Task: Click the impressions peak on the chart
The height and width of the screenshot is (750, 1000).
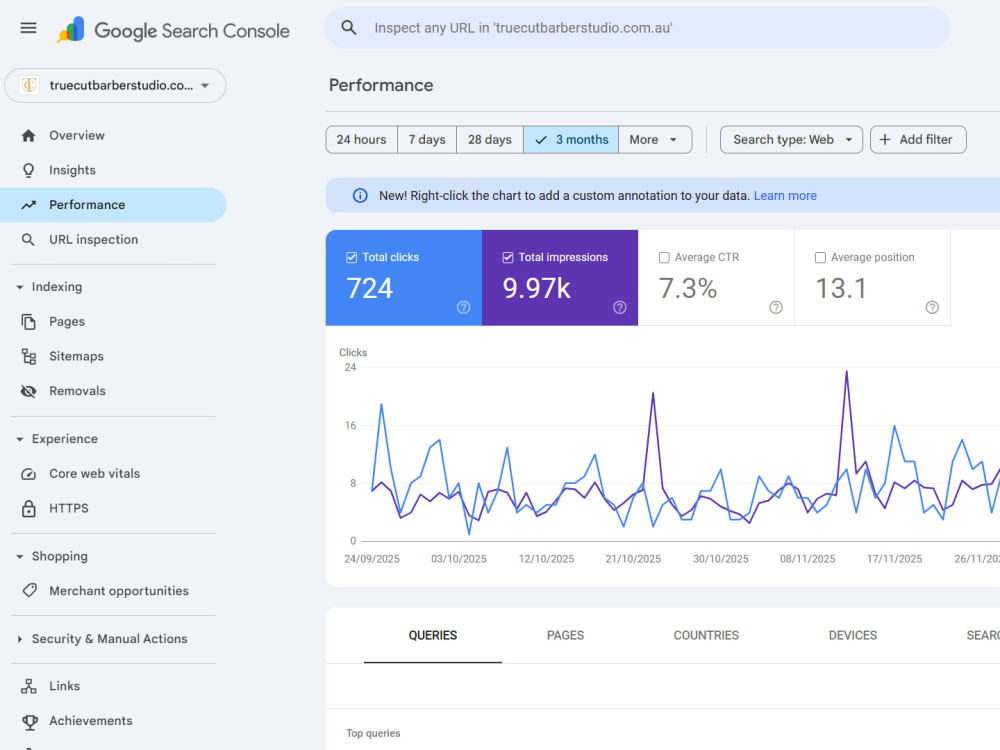Action: [846, 372]
